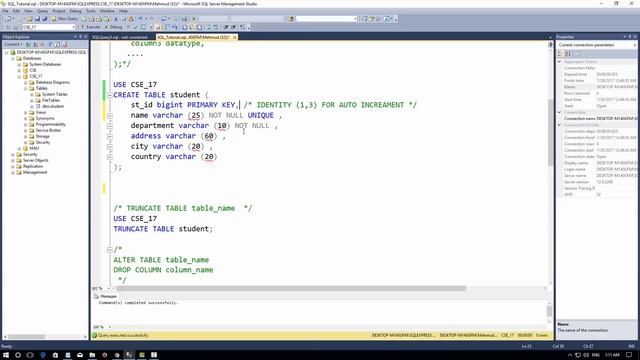Click the Filter icon in Object Explorer toolbar

click(x=50, y=44)
